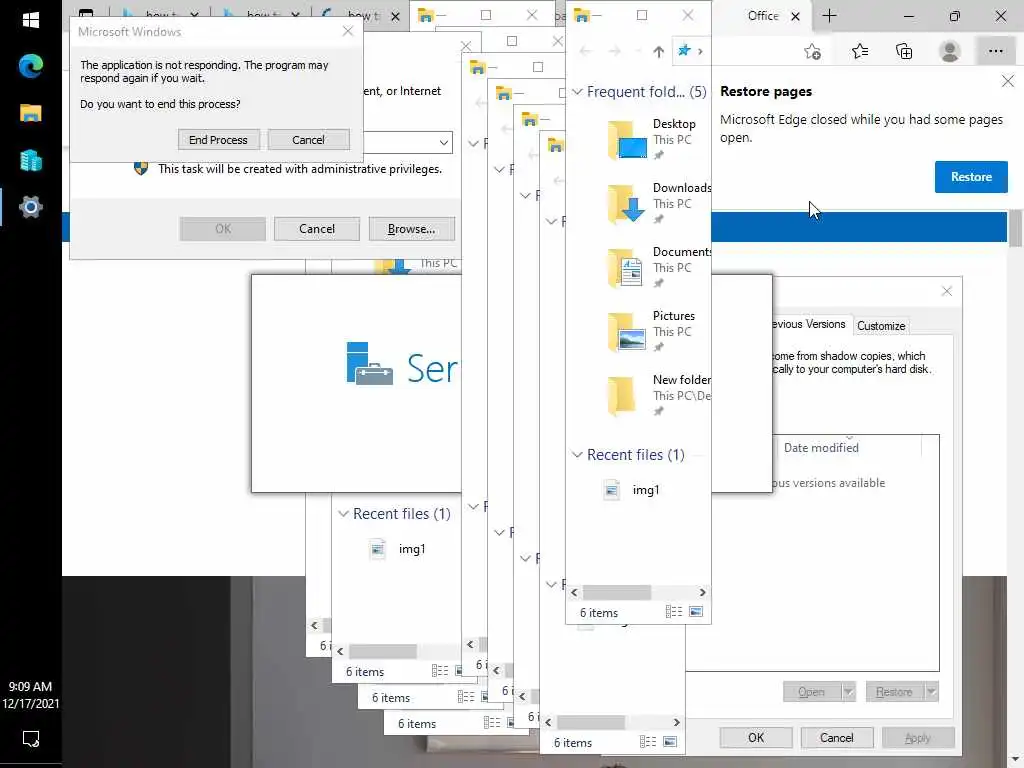Switch to the Office tab in Edge

762,16
